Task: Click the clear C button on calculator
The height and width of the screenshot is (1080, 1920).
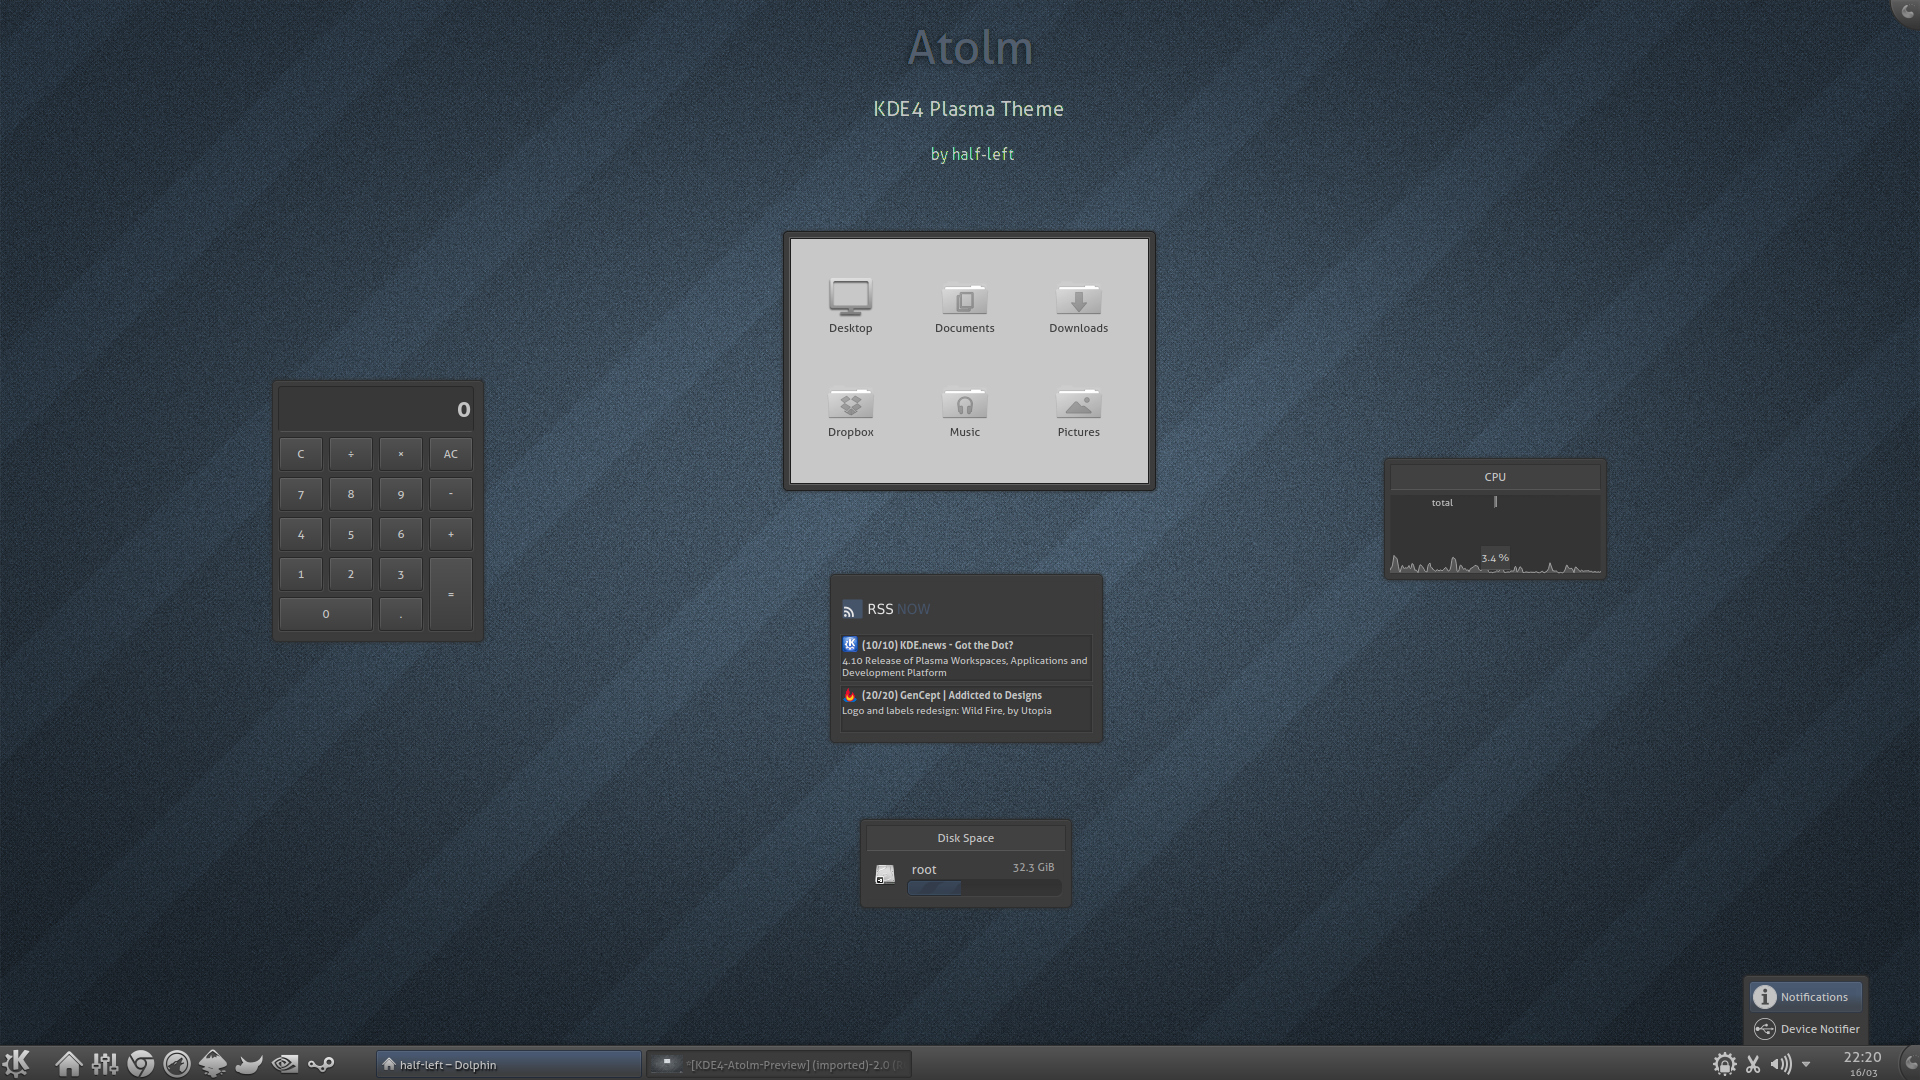Action: click(301, 452)
